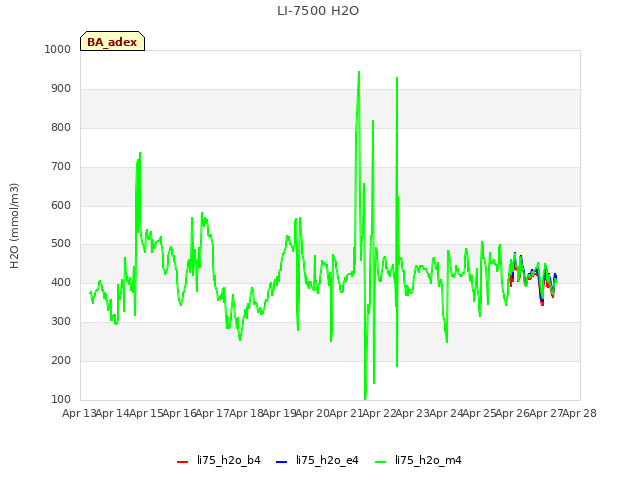Click the Apr 23 x-axis label
The width and height of the screenshot is (640, 480).
pos(413,413)
